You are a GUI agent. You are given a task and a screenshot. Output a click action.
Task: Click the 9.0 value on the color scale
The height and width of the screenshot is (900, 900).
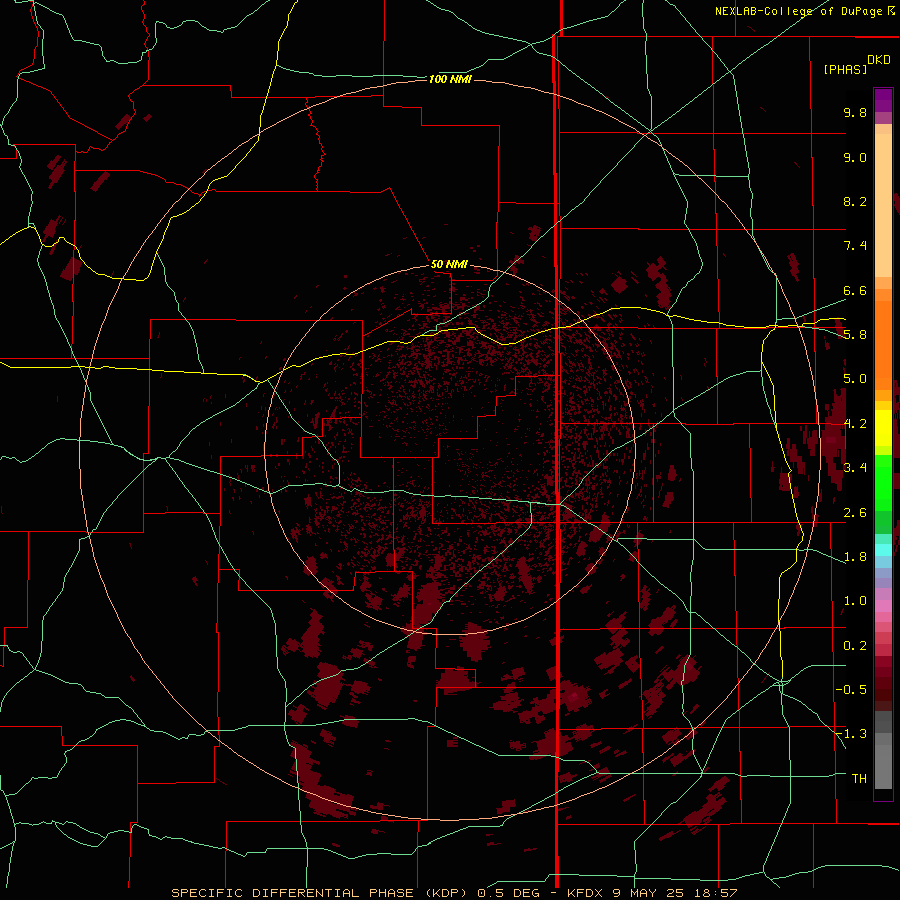click(855, 157)
